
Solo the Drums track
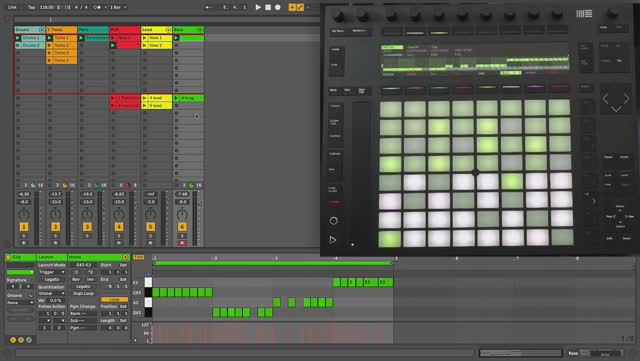(x=24, y=236)
